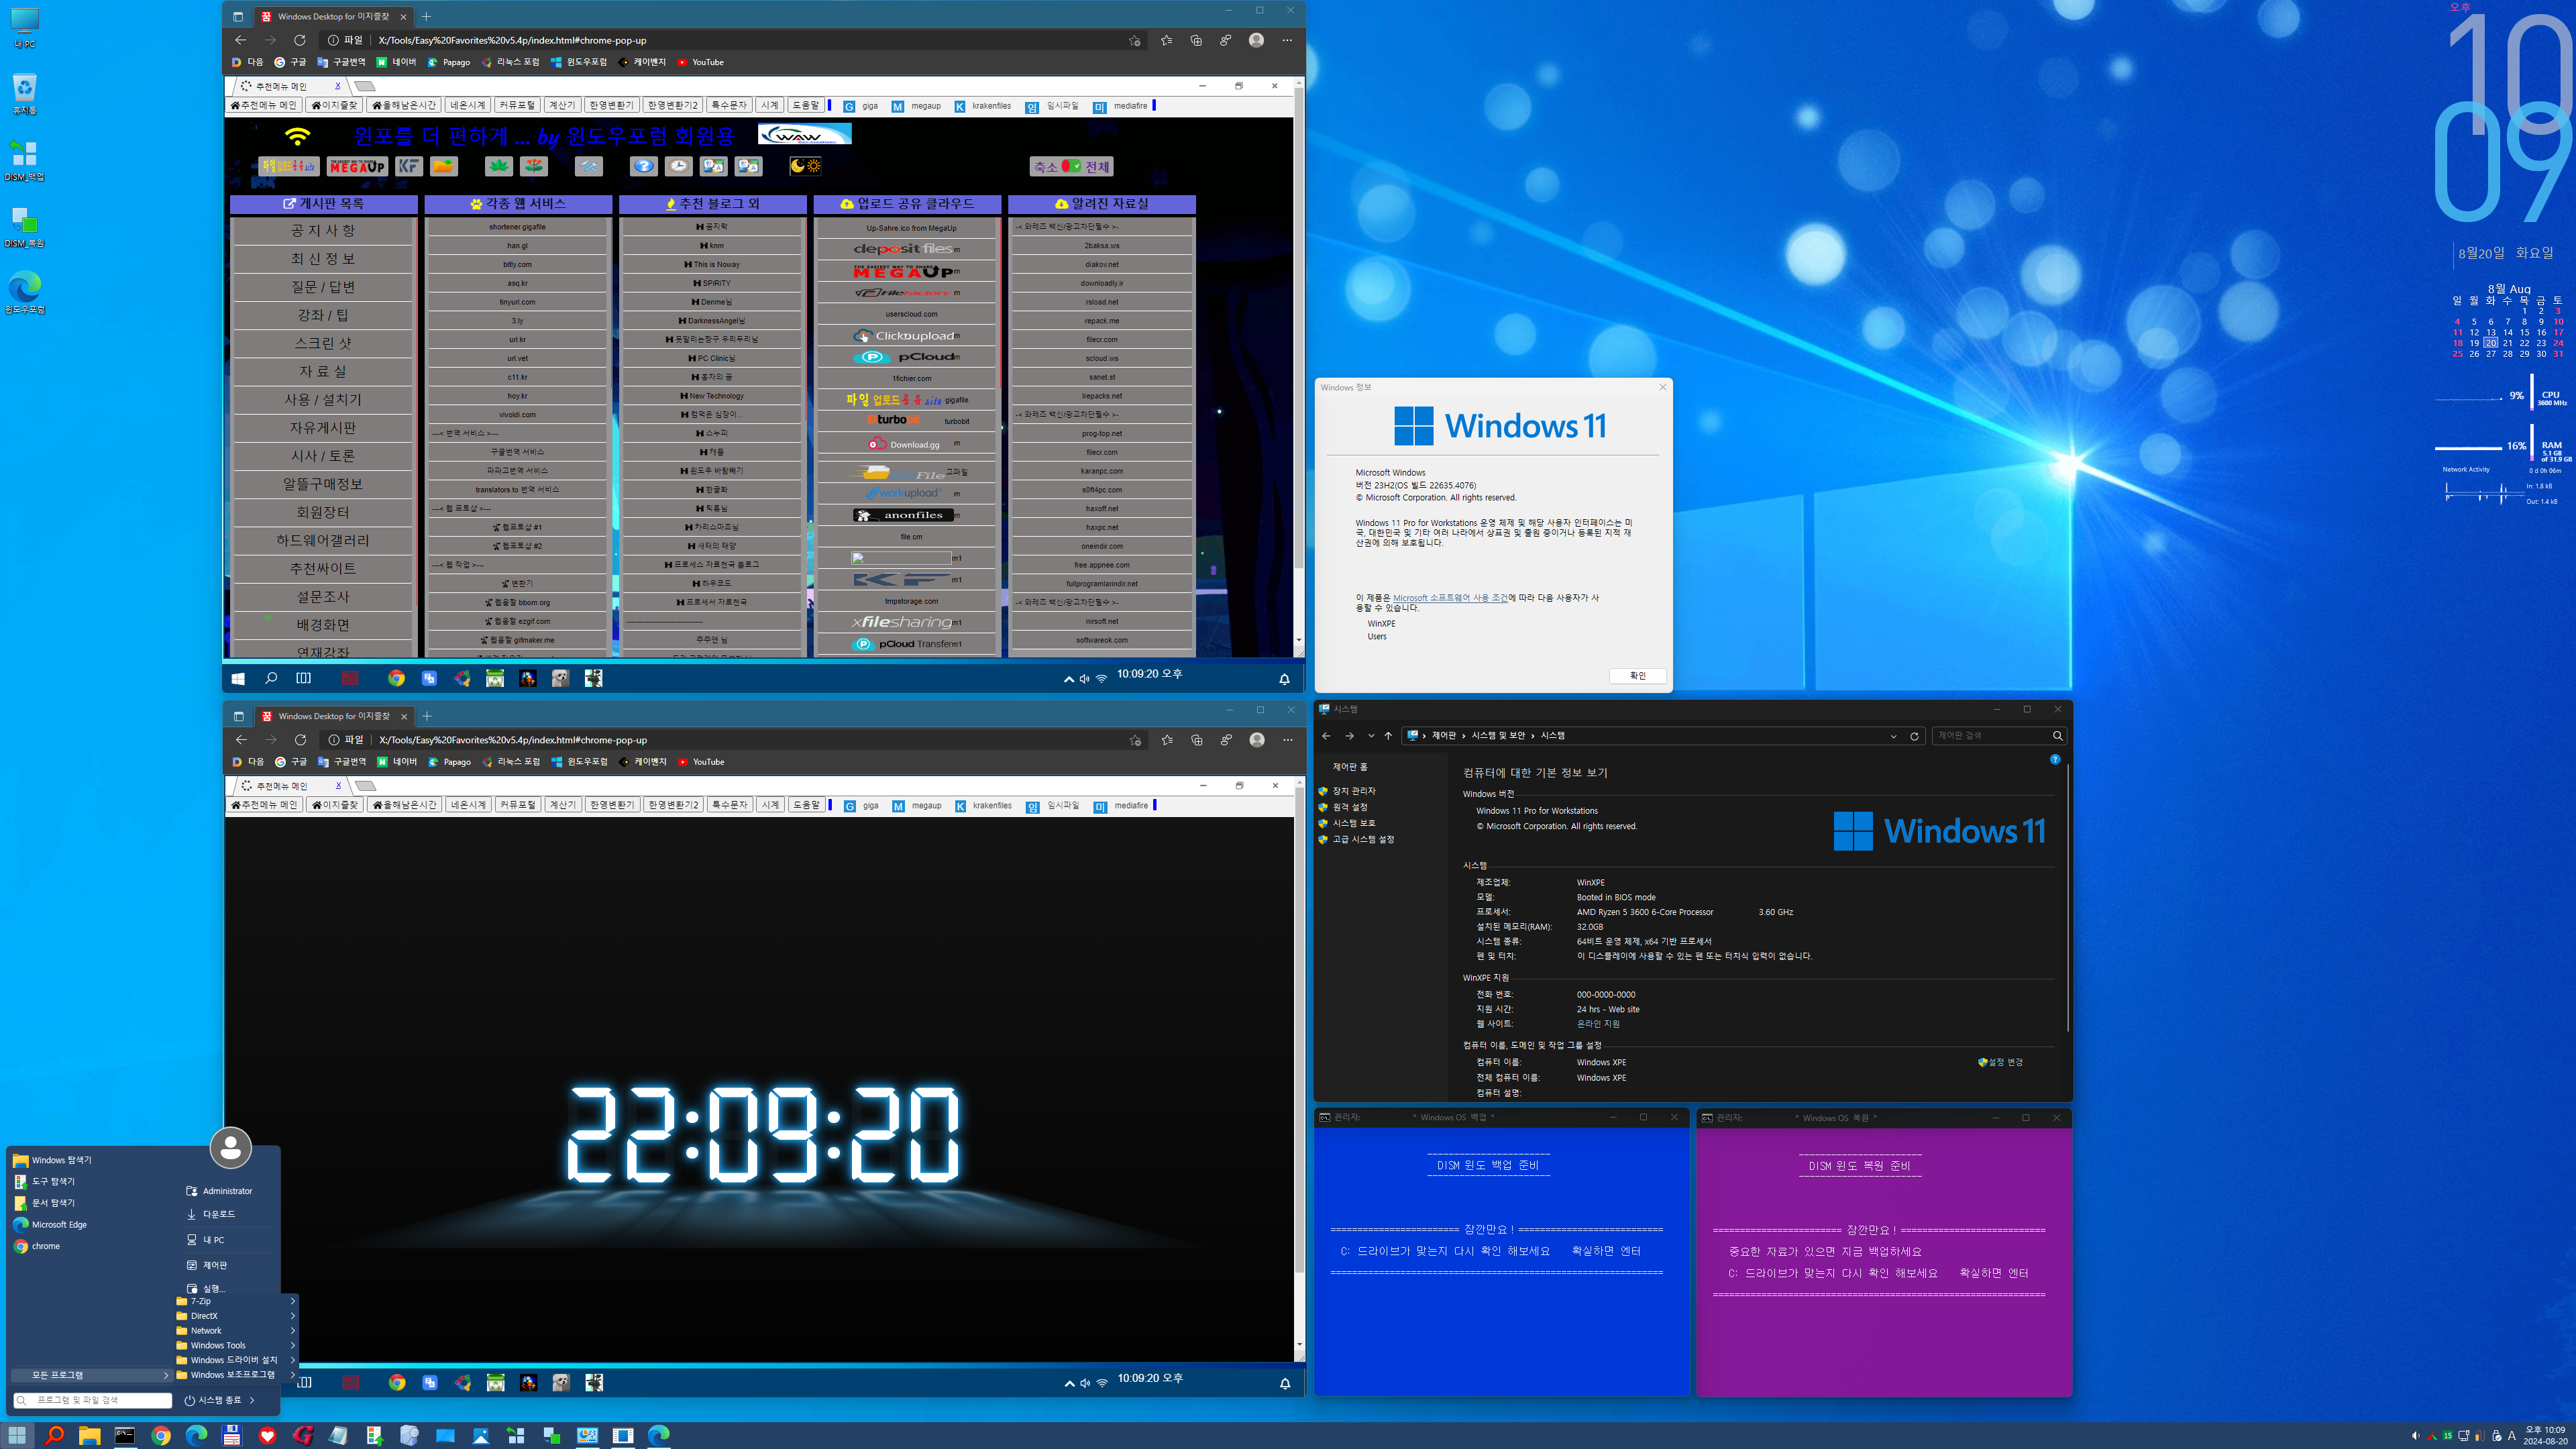Click the wrench tools icon on the favorites page
The image size is (2576, 1449).
click(589, 166)
